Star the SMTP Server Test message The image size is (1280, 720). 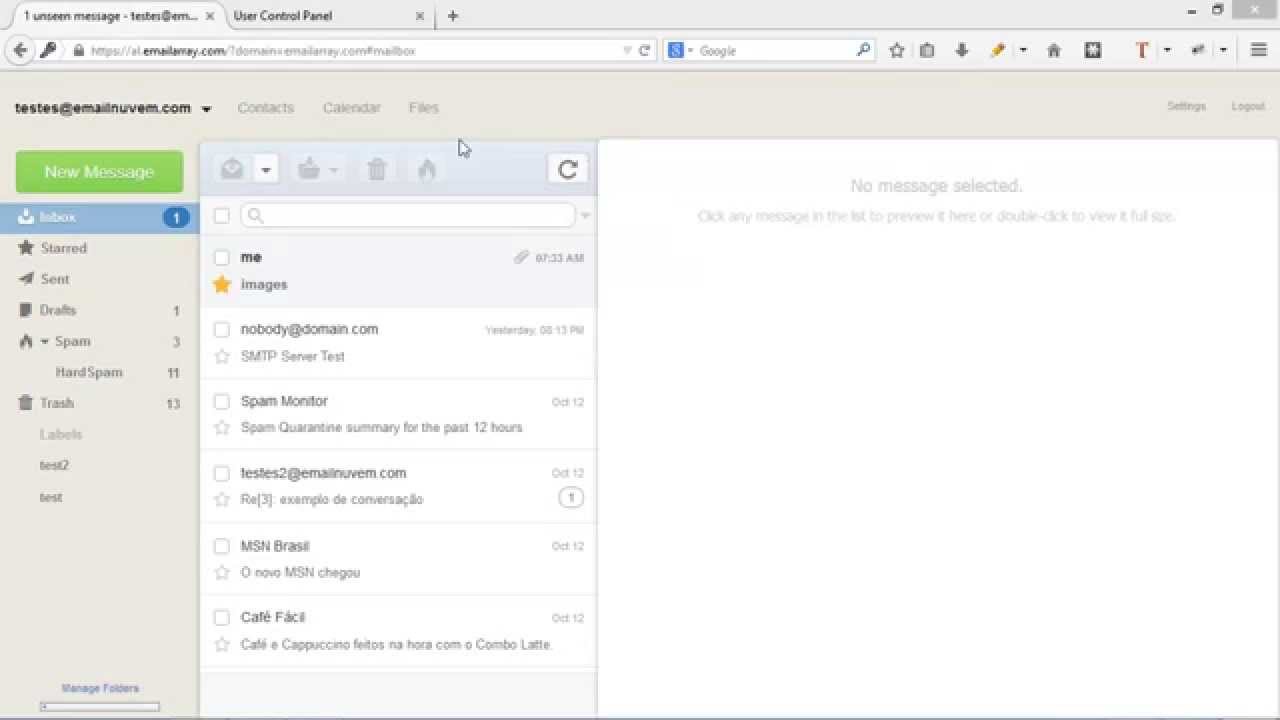(x=222, y=356)
